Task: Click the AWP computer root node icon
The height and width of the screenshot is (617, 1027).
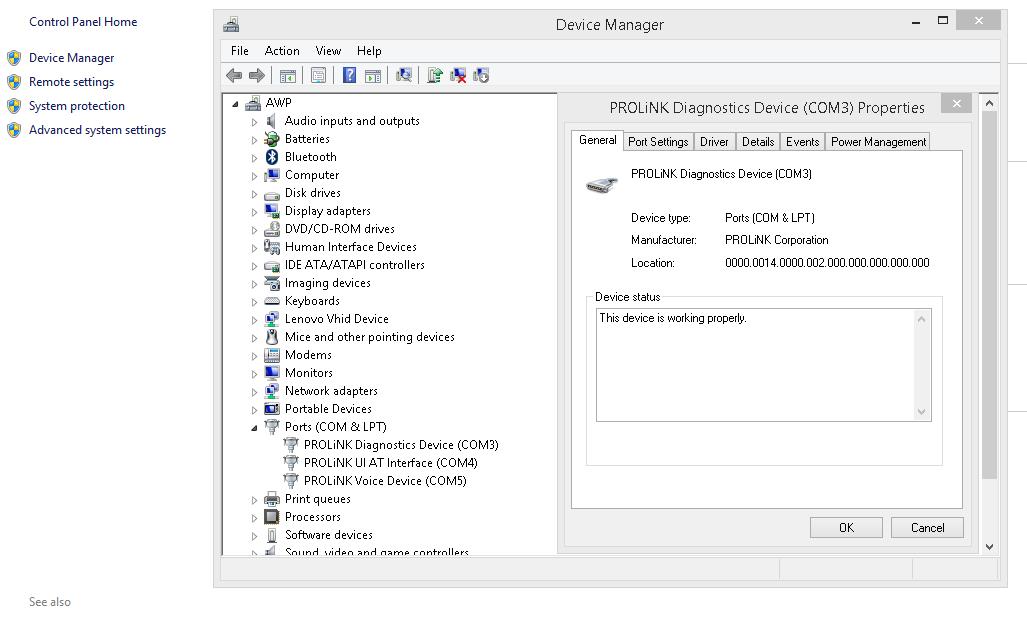Action: click(x=253, y=103)
